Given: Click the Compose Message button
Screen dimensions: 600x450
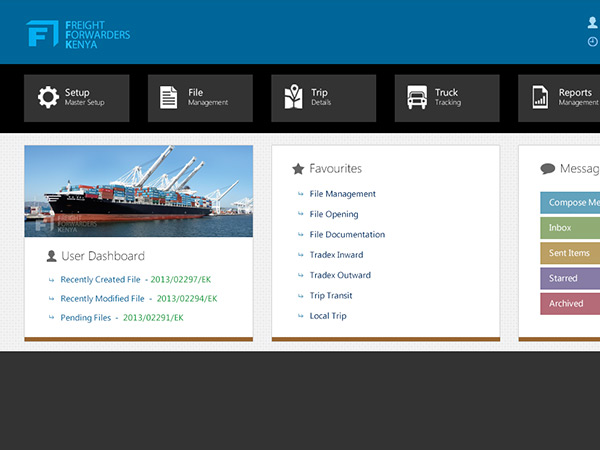Looking at the screenshot, I should tap(571, 203).
